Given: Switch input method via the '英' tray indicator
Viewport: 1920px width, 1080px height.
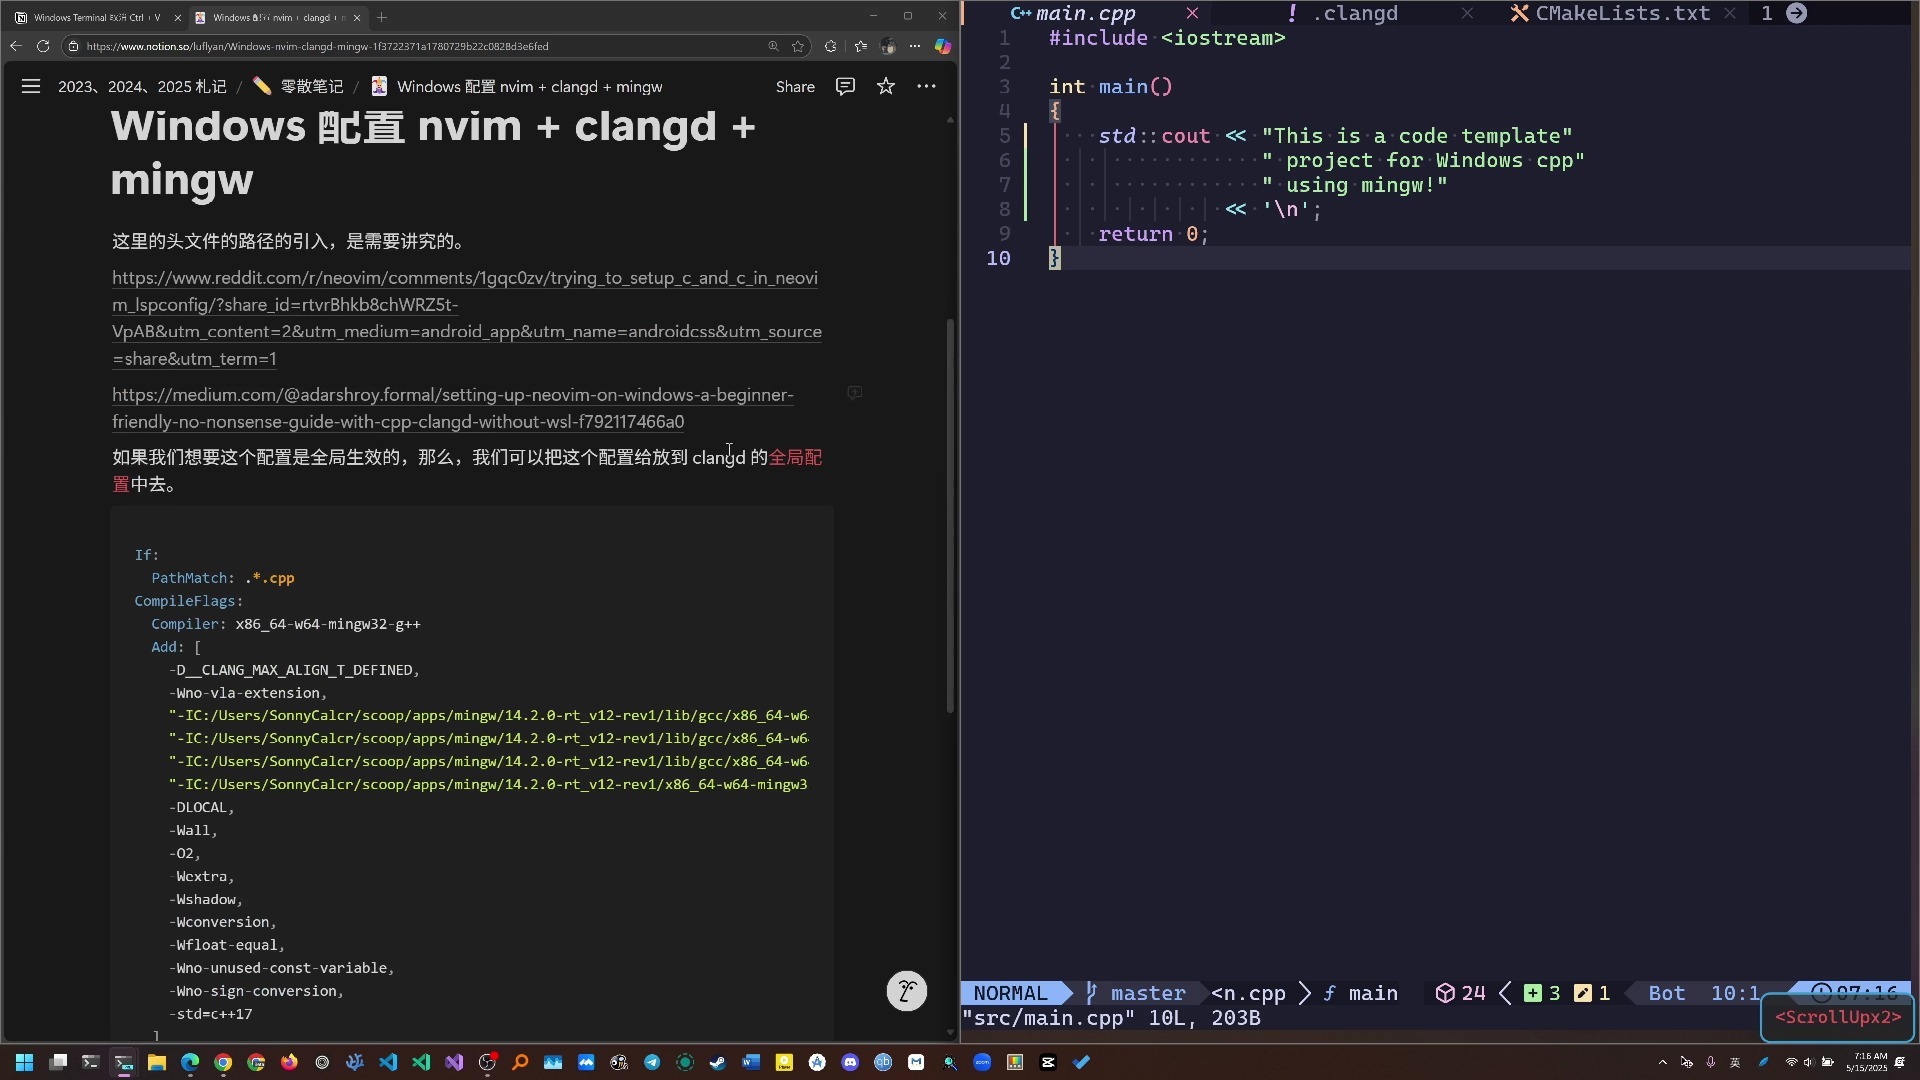Looking at the screenshot, I should [1735, 1062].
